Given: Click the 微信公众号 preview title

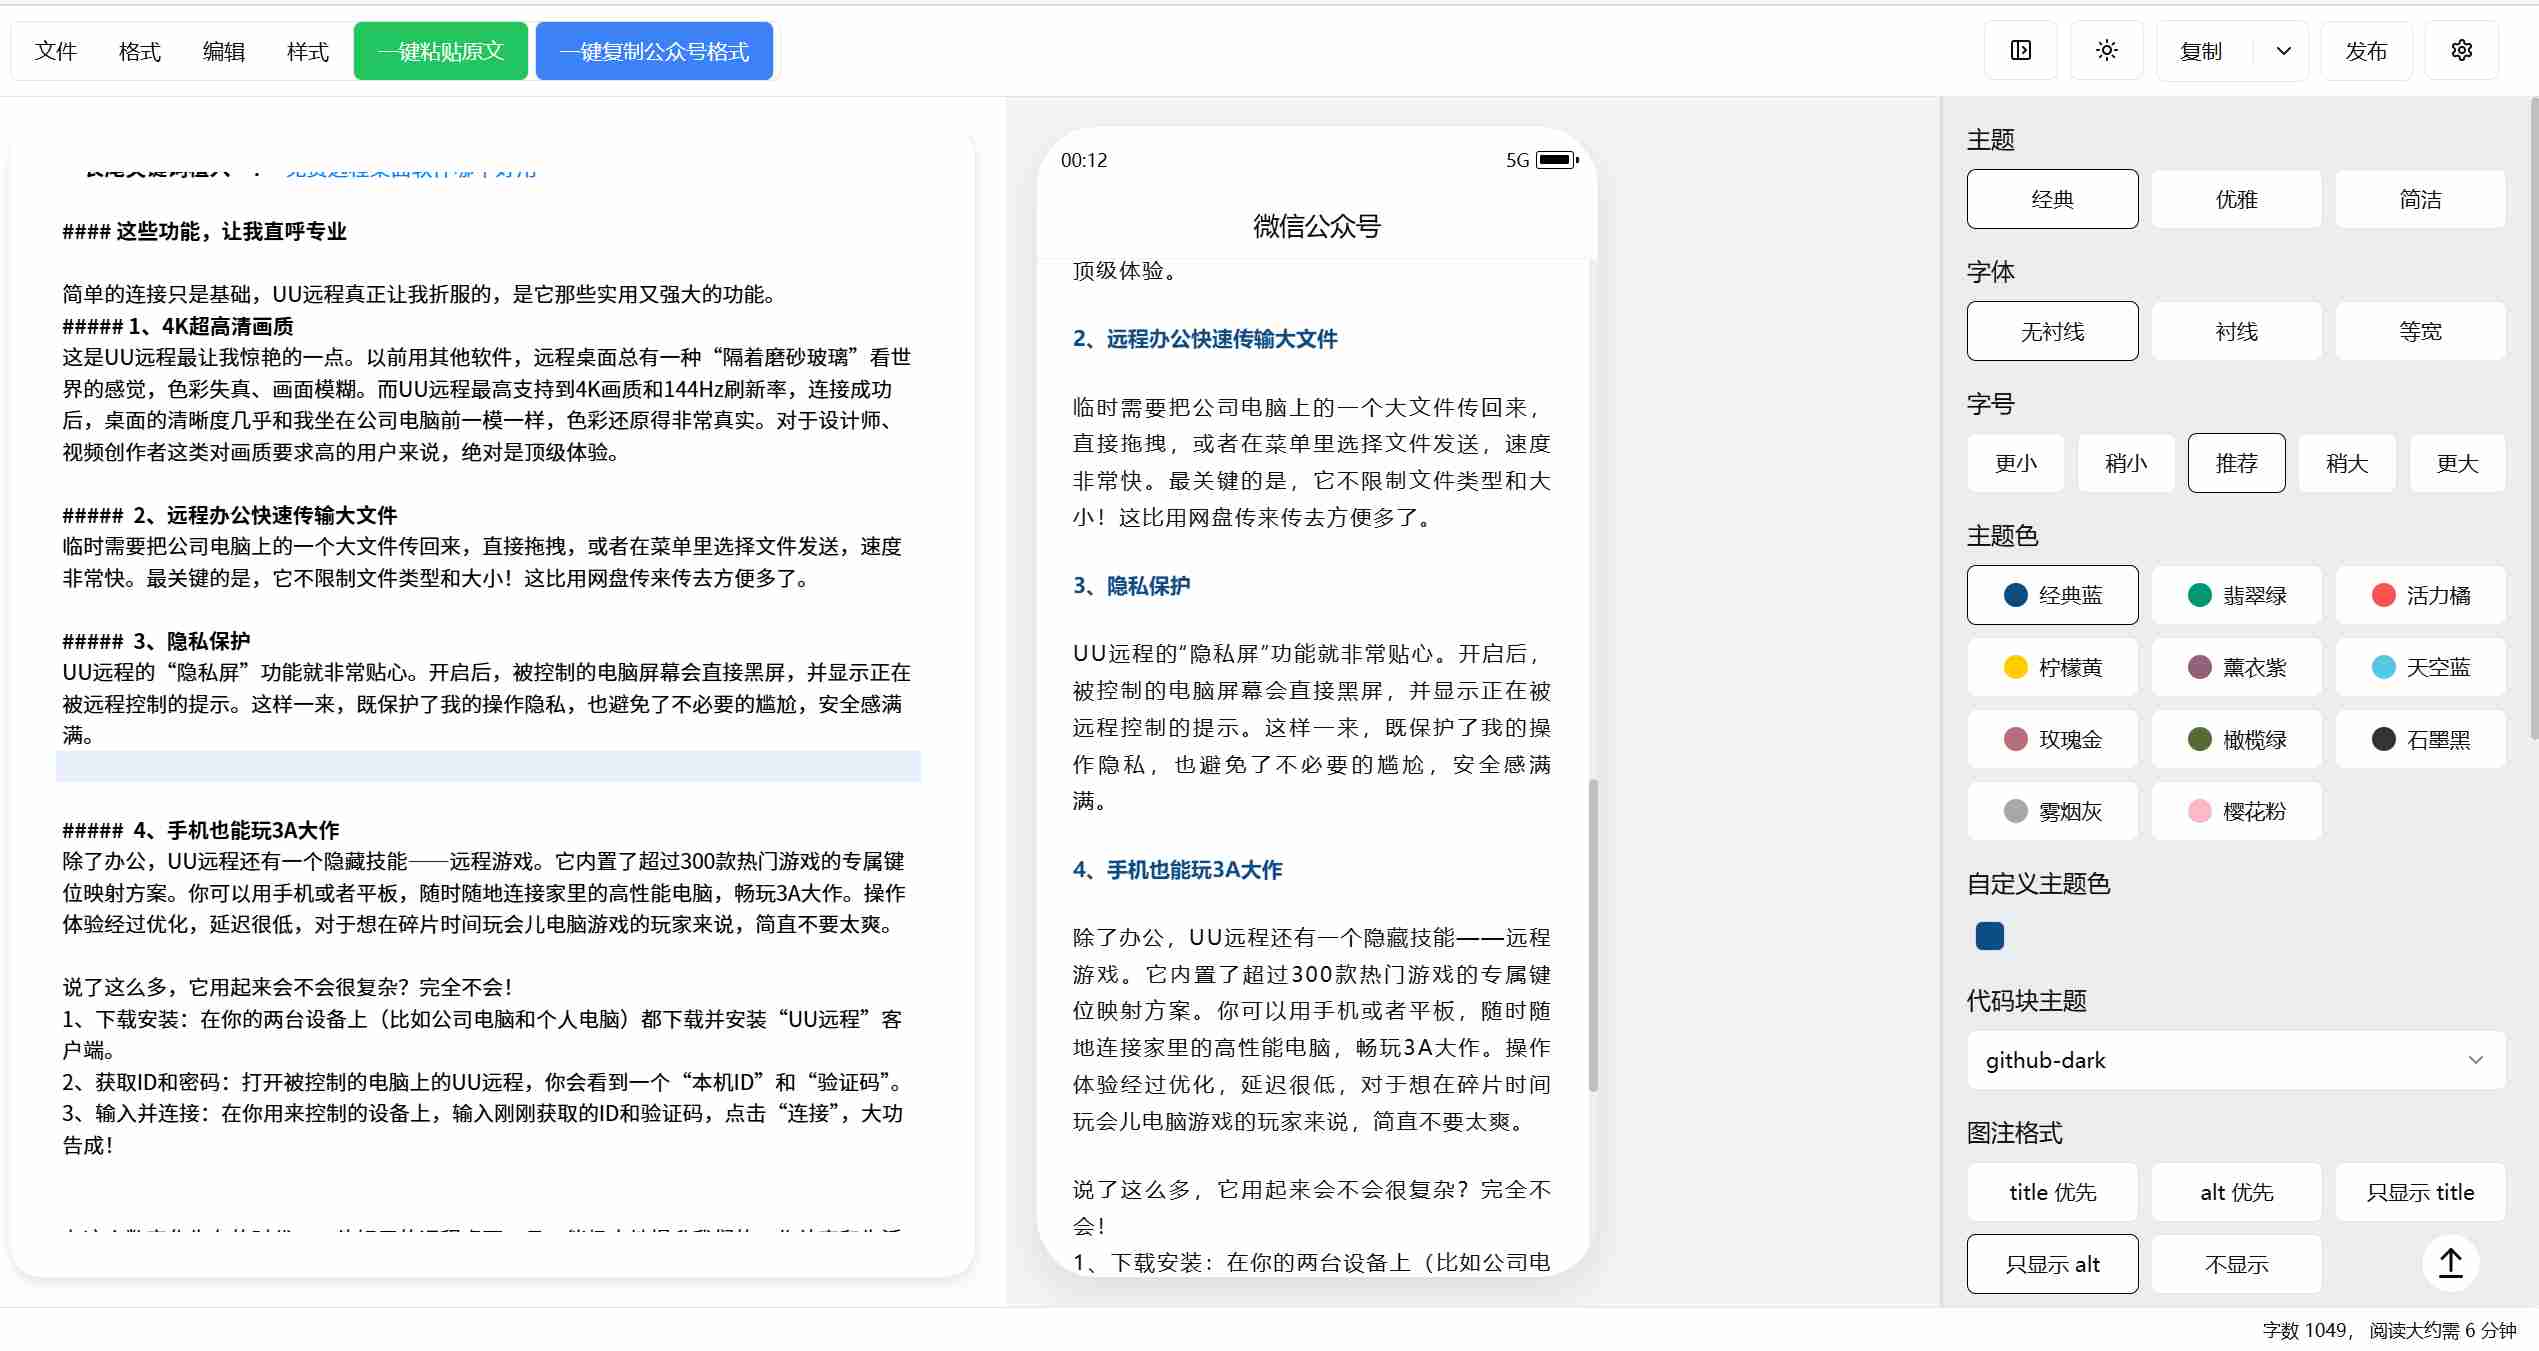Looking at the screenshot, I should [x=1316, y=226].
